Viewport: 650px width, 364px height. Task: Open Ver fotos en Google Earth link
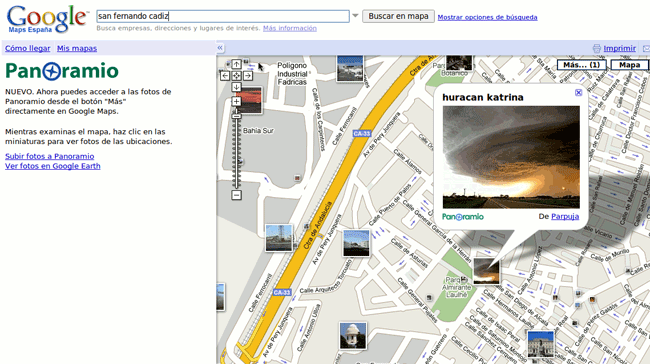[x=53, y=166]
